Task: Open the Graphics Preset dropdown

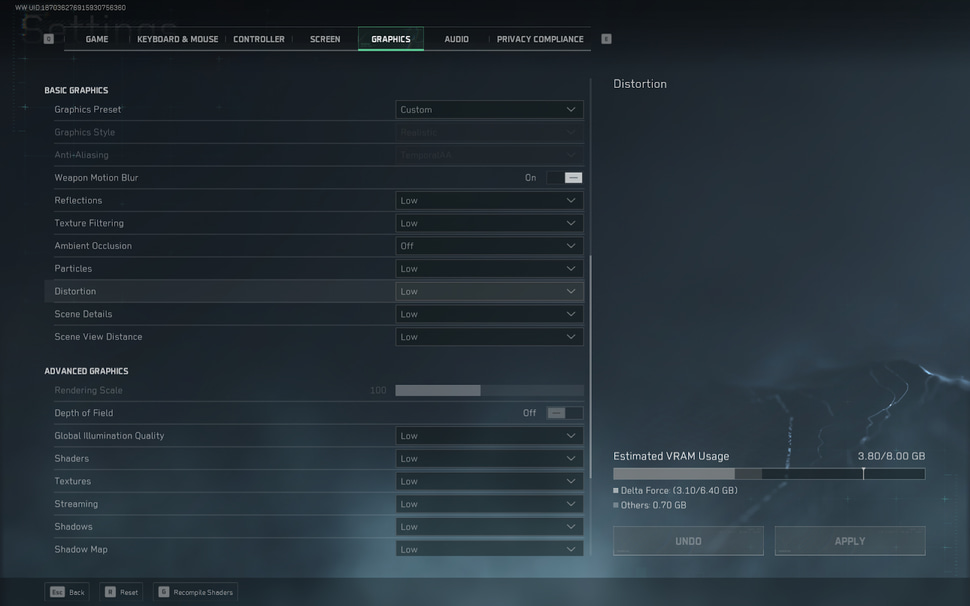Action: [489, 110]
